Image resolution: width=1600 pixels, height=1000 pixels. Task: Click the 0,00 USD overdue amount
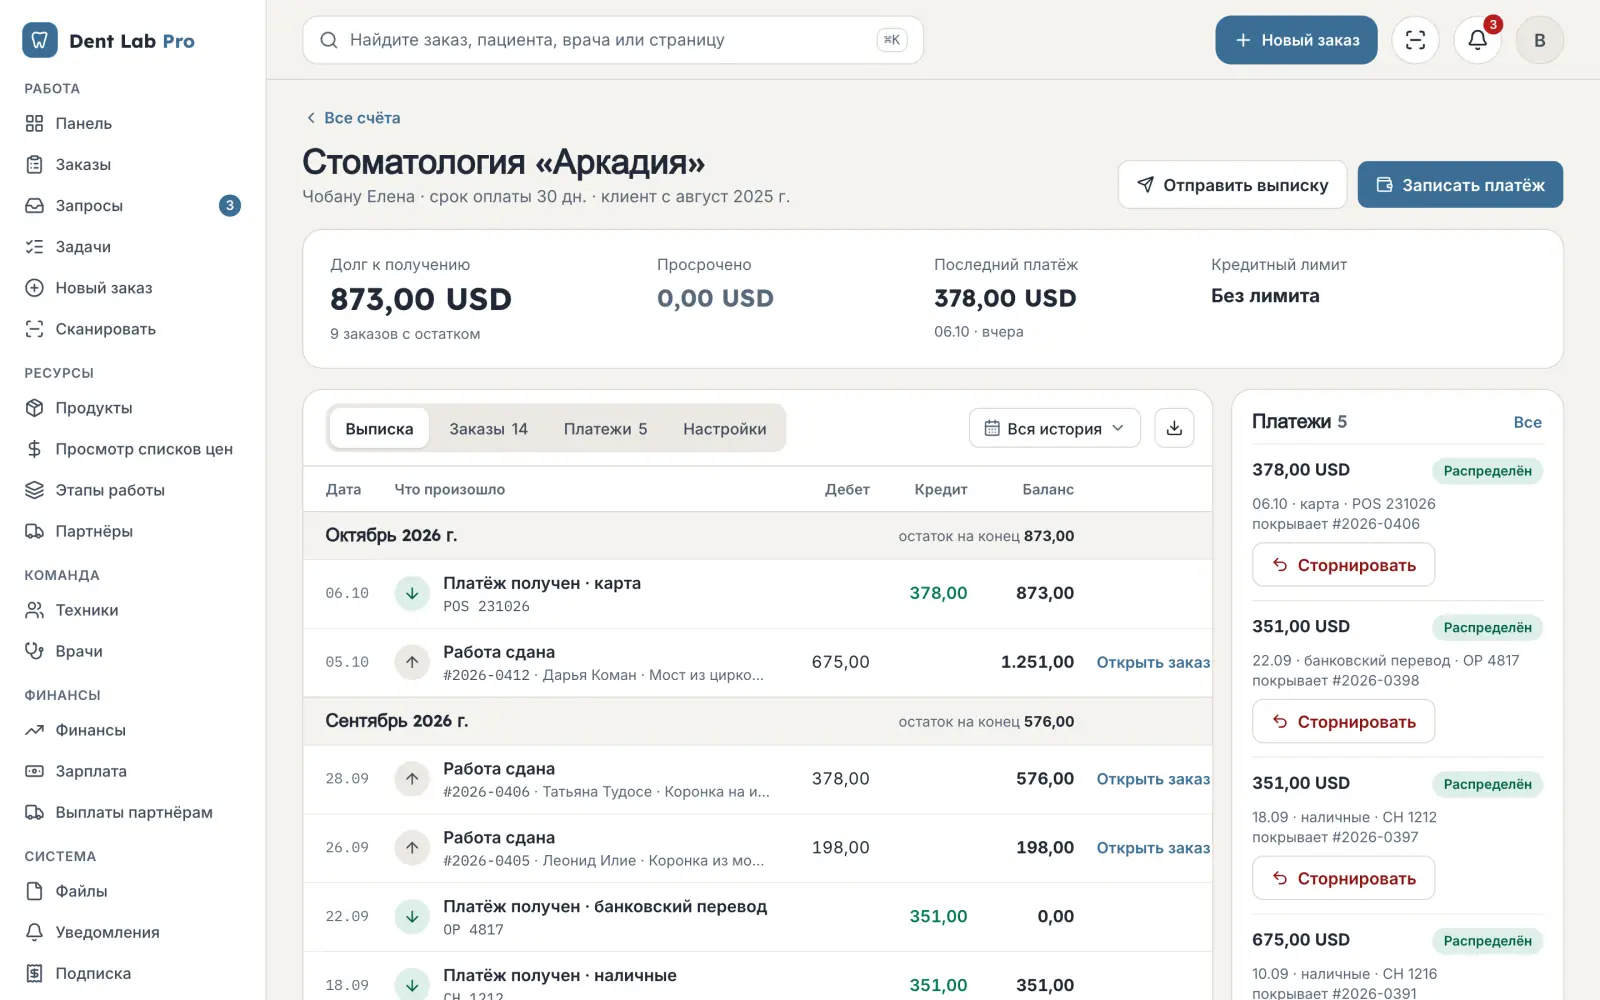[x=715, y=298]
